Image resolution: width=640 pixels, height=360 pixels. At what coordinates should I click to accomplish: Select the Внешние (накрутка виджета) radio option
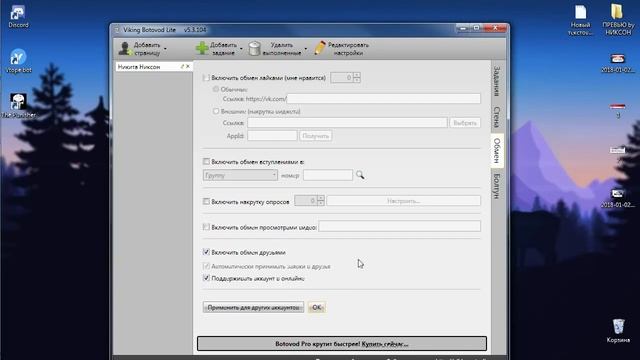tap(216, 111)
